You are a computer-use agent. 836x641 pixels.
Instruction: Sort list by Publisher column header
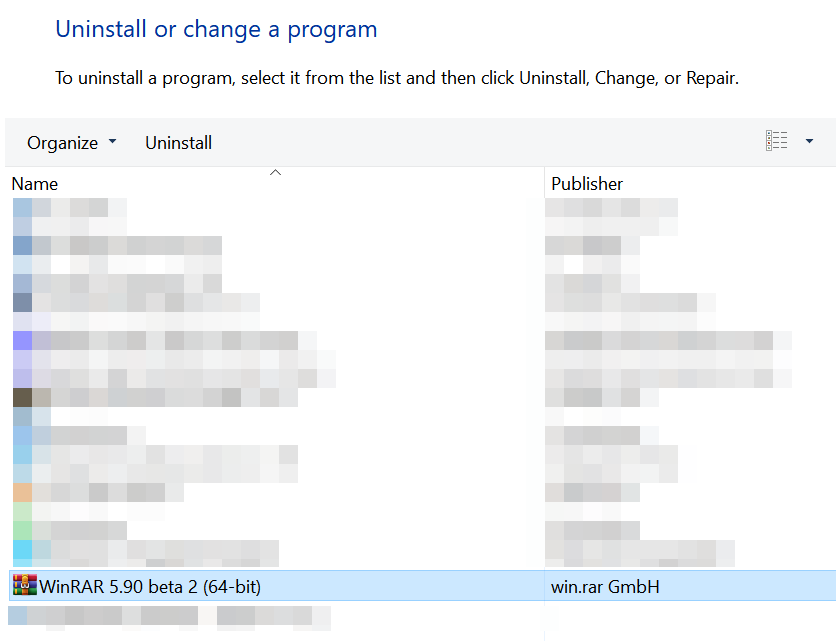tap(587, 184)
